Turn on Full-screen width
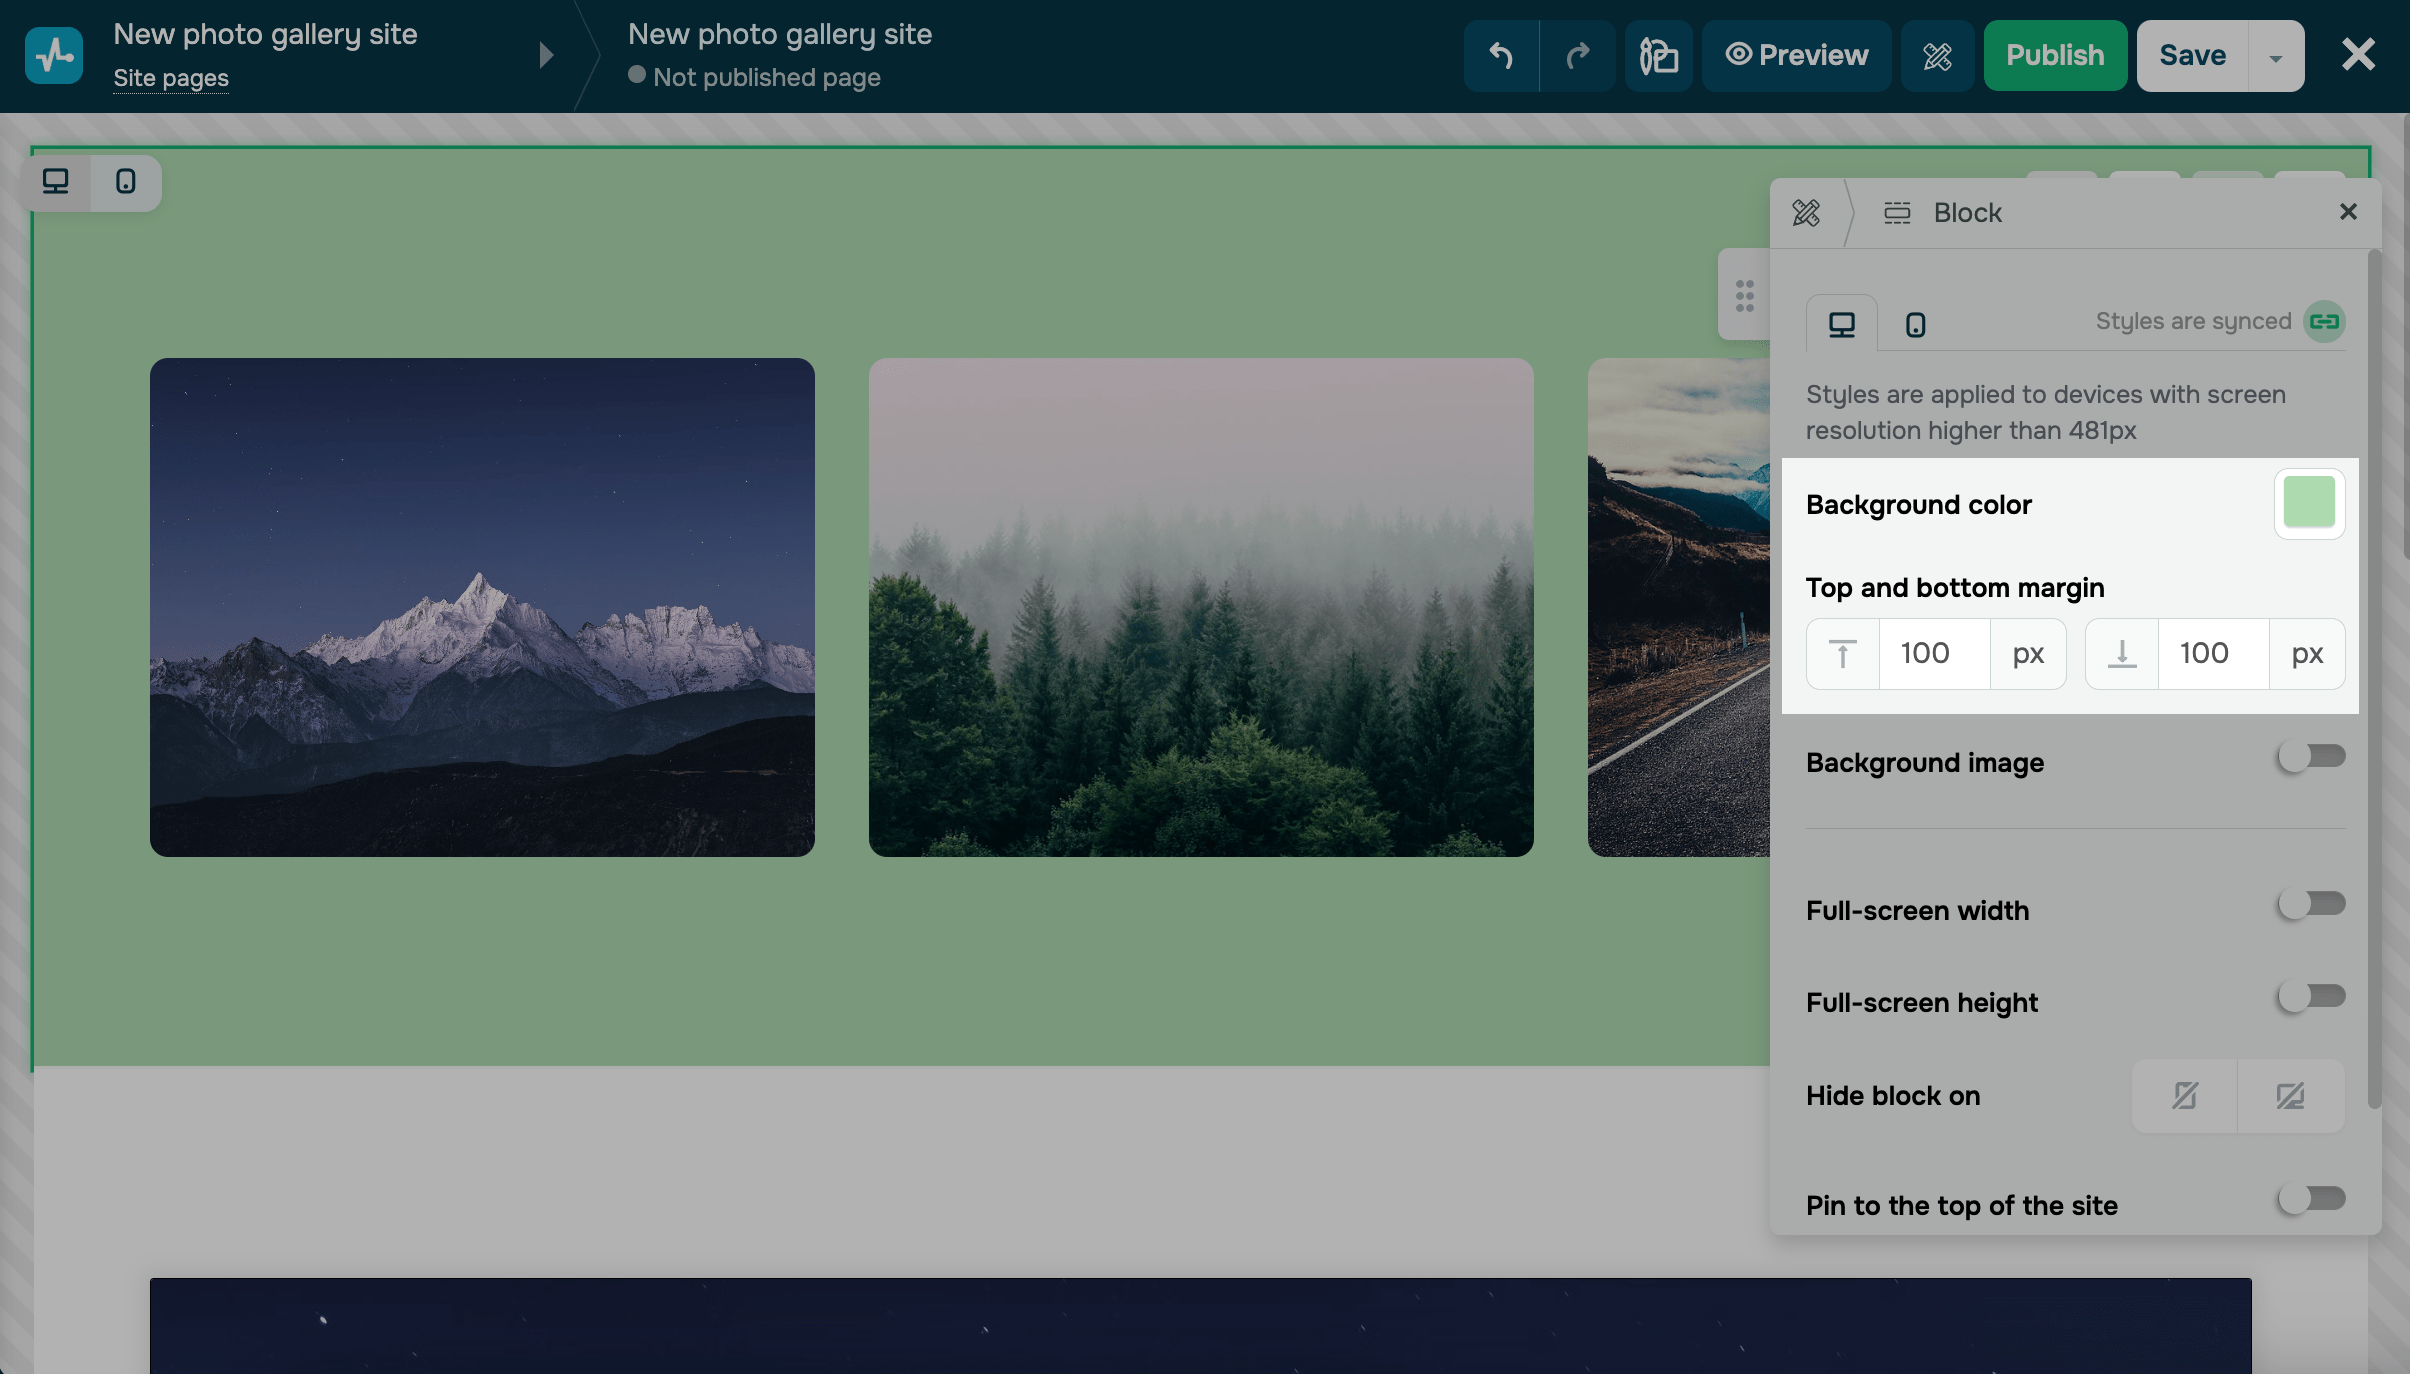Viewport: 2410px width, 1374px height. coord(2311,904)
